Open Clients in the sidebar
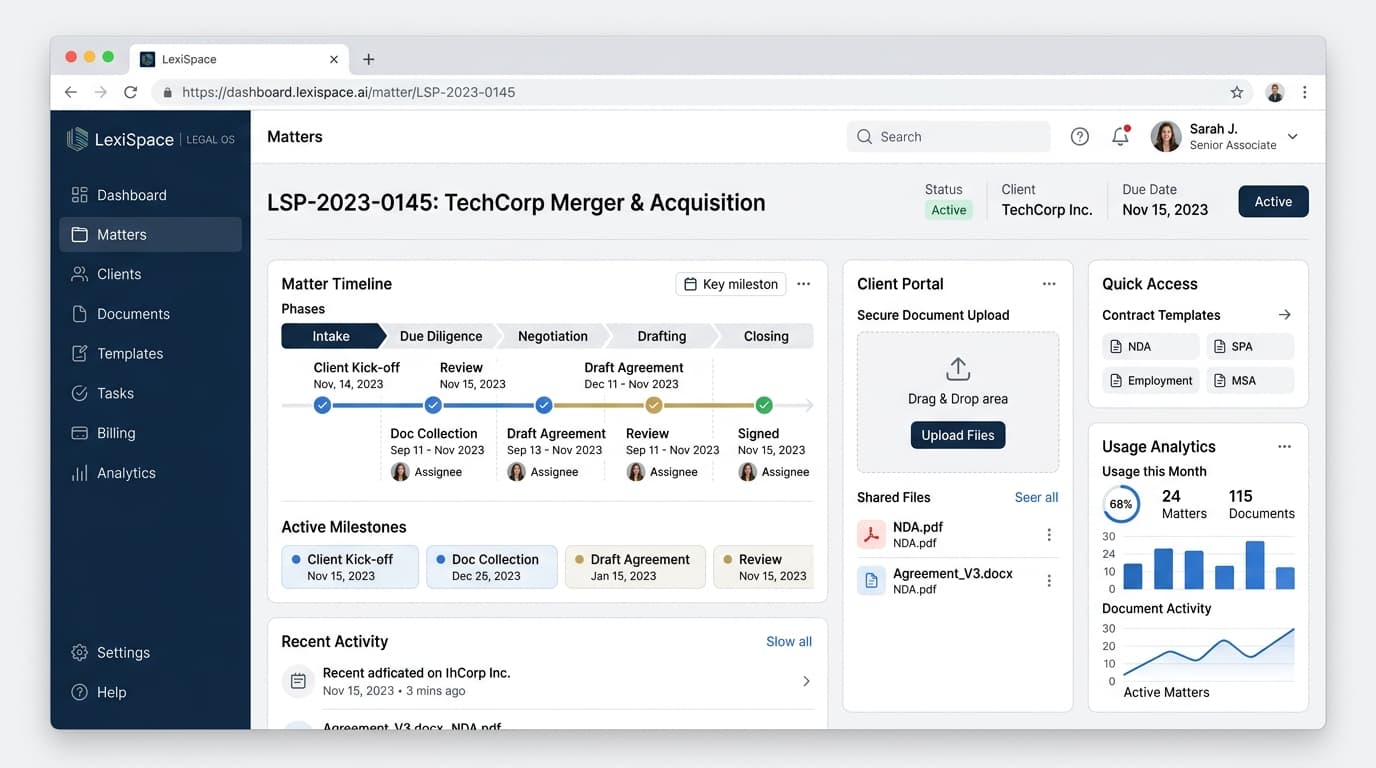This screenshot has width=1376, height=768. point(150,274)
